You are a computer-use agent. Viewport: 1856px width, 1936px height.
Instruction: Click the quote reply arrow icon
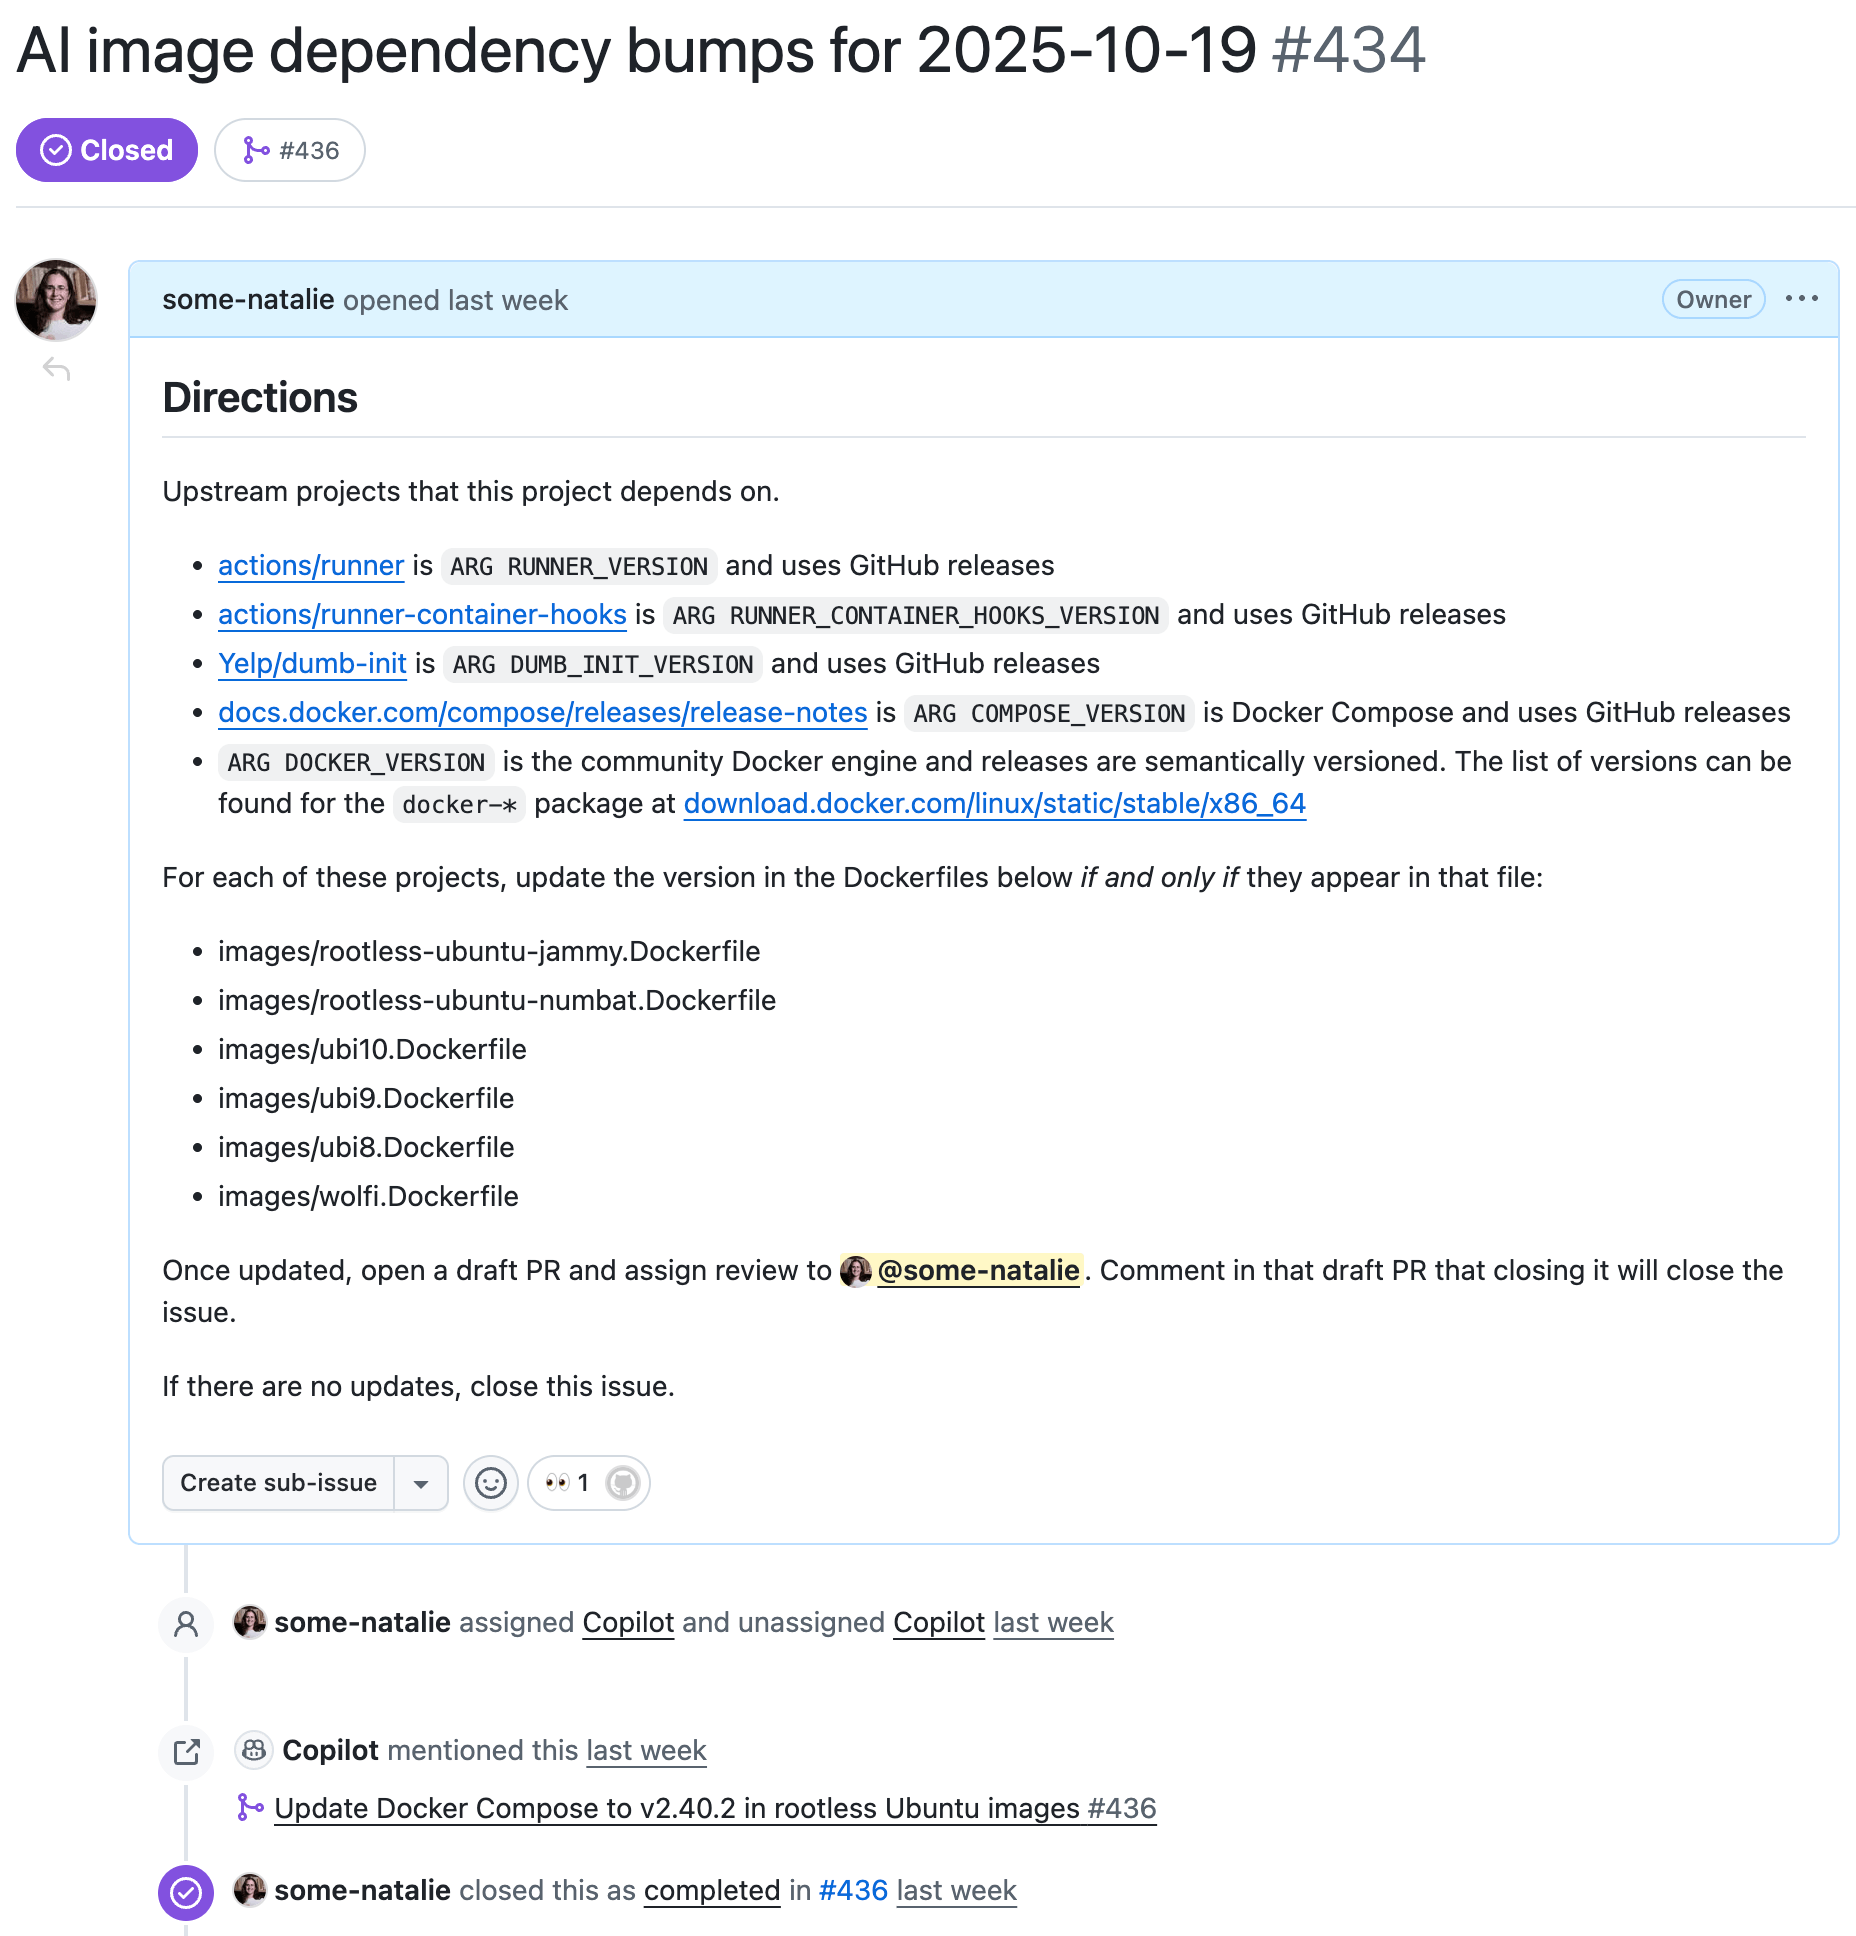57,370
